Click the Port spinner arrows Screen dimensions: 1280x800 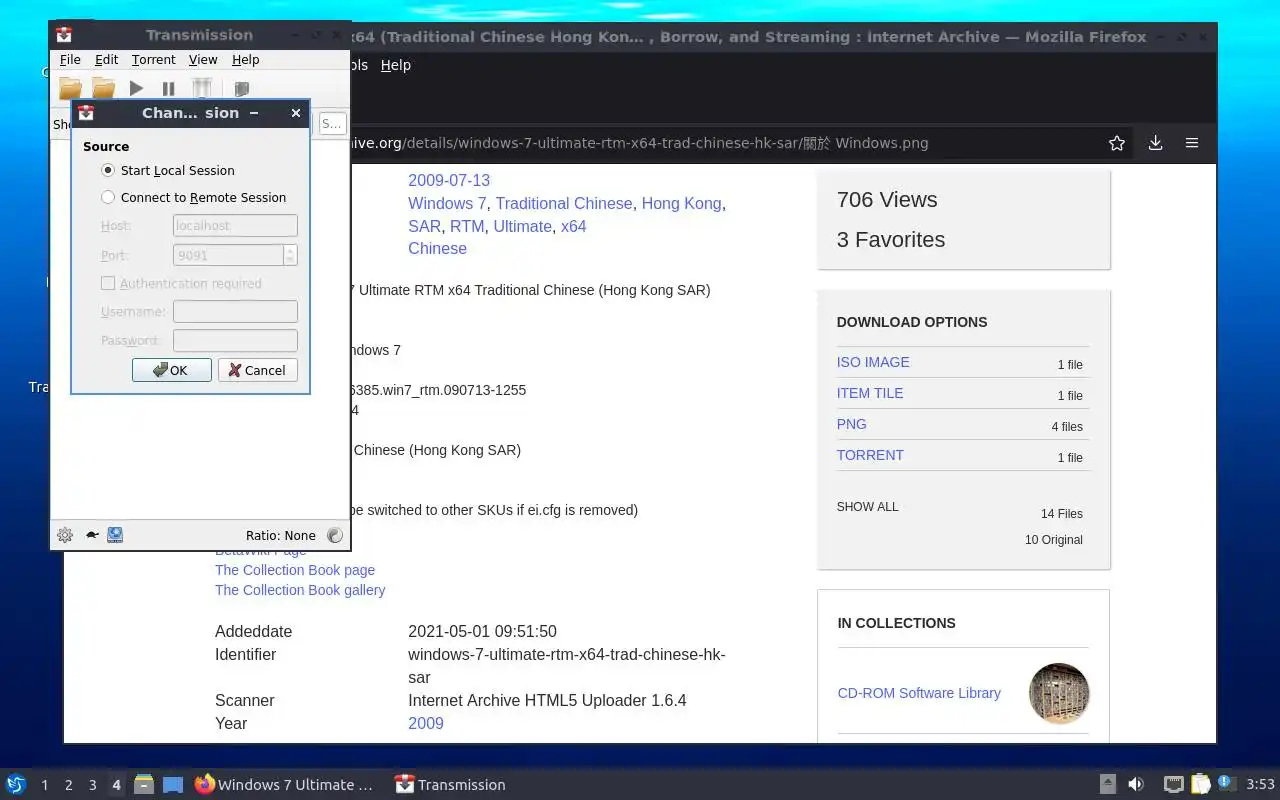tap(290, 255)
